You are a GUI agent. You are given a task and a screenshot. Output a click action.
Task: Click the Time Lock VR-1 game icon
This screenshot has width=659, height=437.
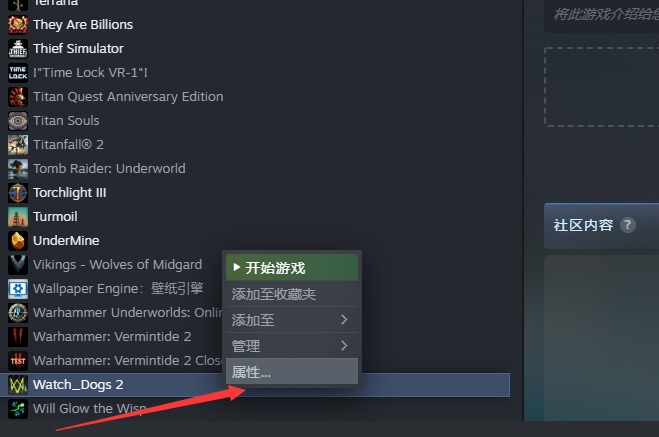coord(18,73)
